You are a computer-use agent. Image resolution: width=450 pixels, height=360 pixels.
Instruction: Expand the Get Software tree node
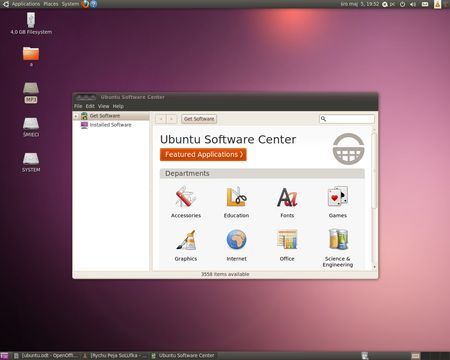[x=76, y=116]
